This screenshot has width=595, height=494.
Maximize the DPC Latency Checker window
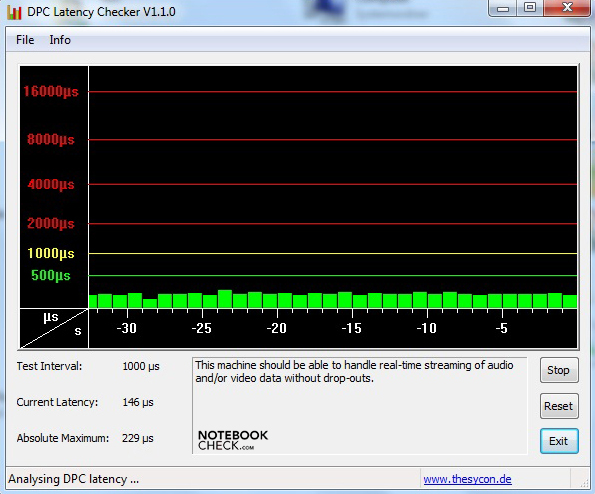[x=530, y=8]
